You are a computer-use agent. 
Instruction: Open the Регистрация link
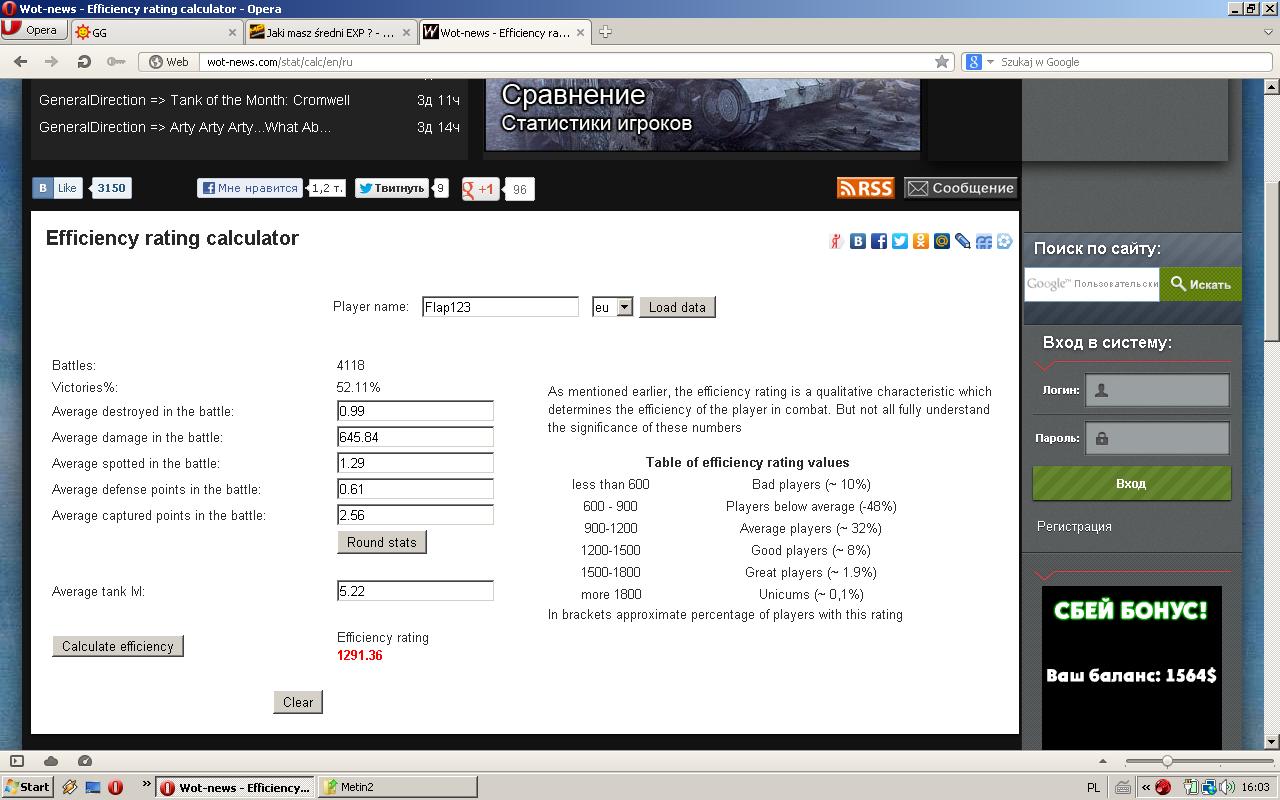1074,526
